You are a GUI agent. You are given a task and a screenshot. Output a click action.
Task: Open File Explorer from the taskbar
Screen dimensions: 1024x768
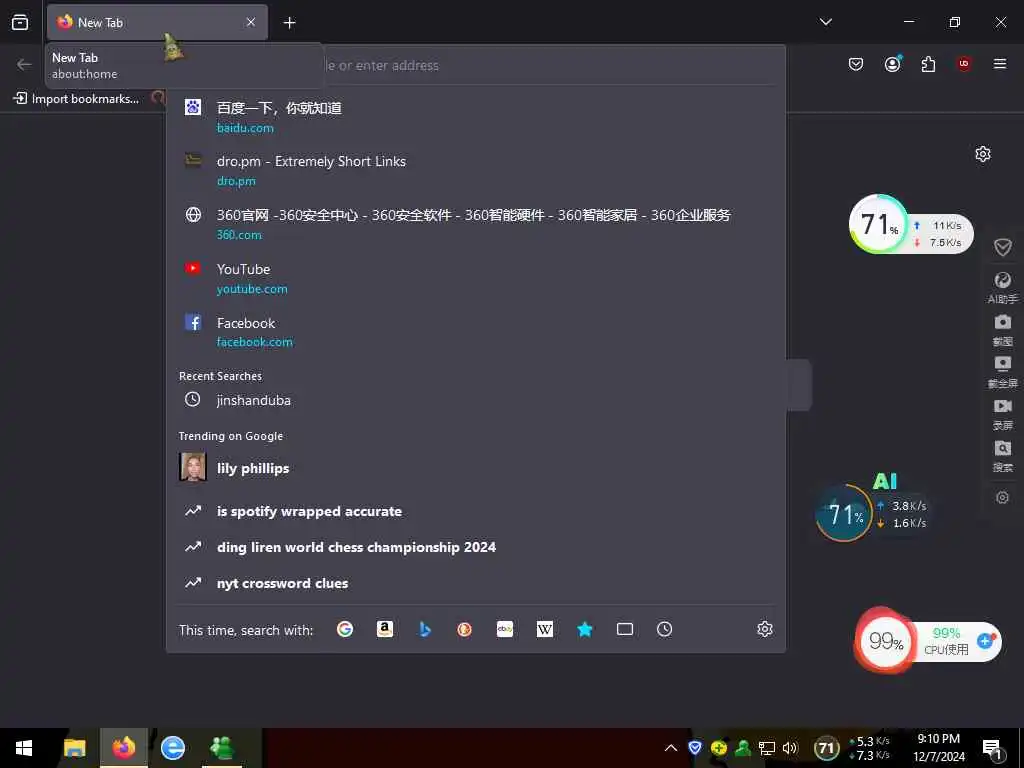(74, 748)
